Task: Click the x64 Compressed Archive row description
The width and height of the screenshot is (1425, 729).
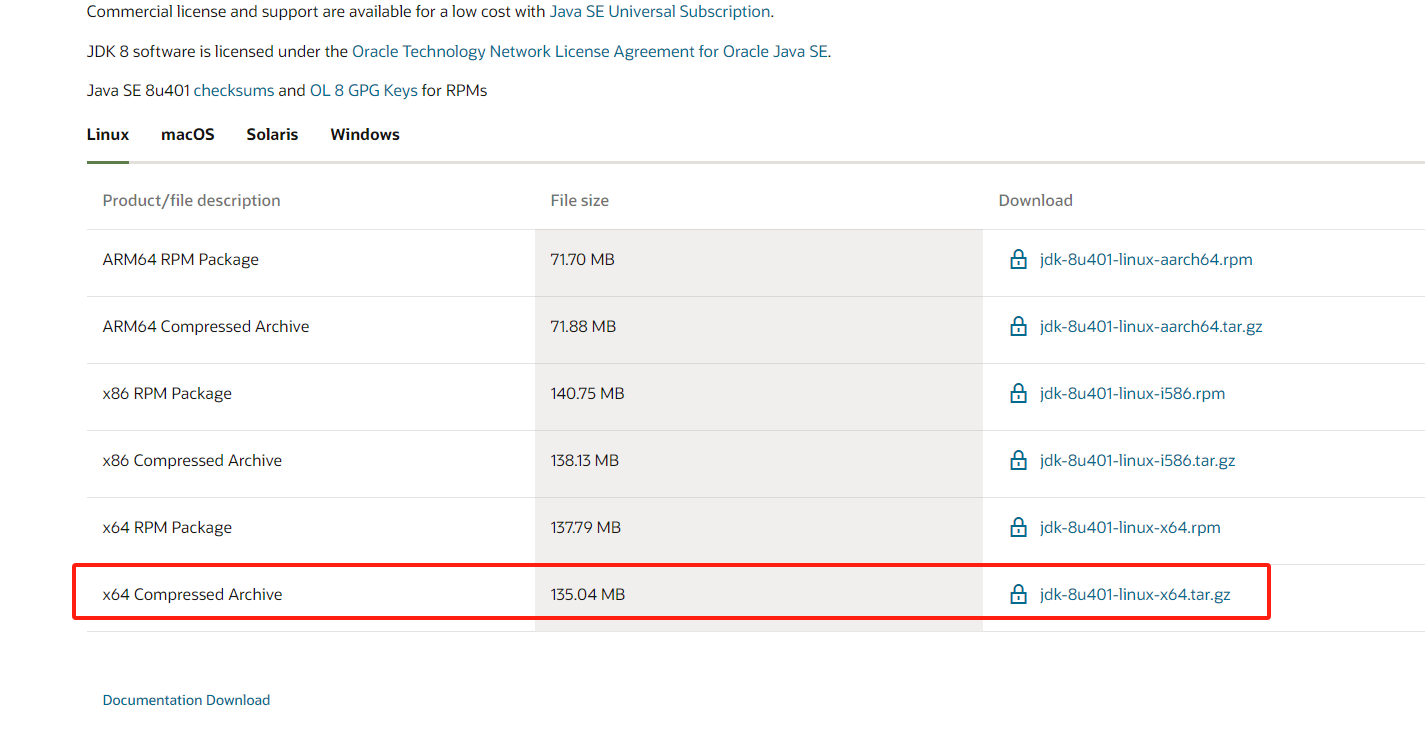Action: point(192,595)
